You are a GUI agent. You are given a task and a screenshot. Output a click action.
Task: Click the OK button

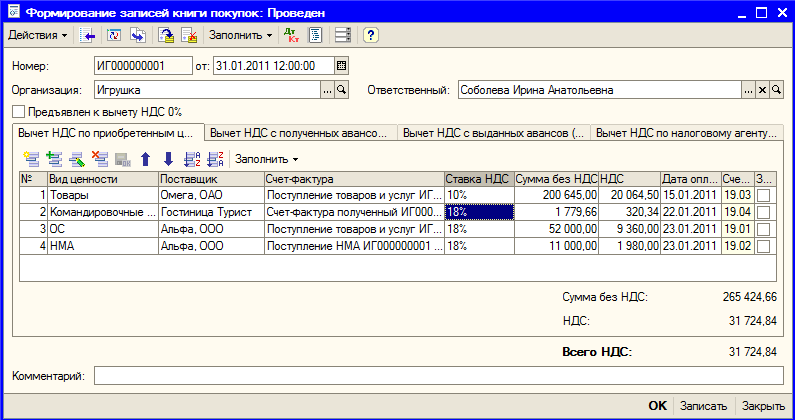click(x=658, y=406)
